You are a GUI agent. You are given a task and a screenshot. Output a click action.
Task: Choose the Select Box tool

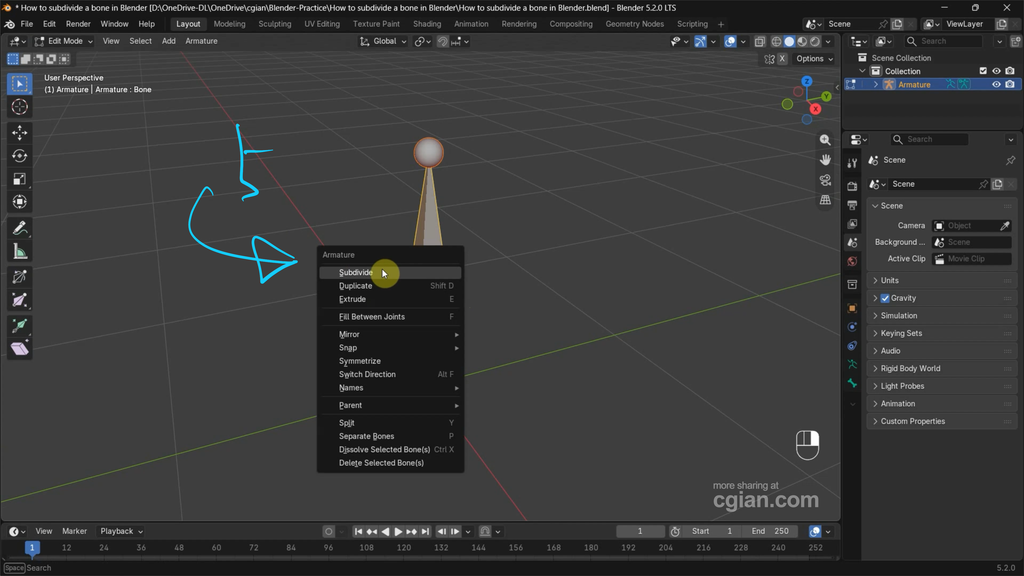point(20,84)
